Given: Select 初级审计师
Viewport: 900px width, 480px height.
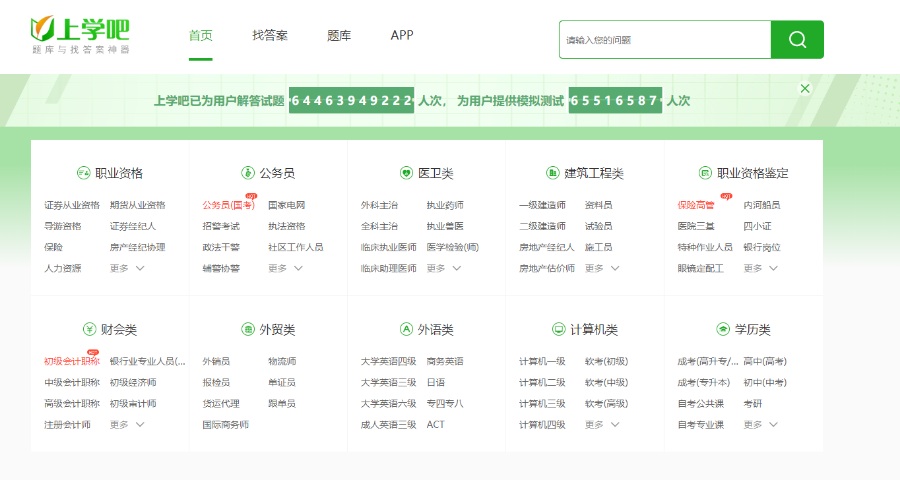Looking at the screenshot, I should (x=133, y=404).
